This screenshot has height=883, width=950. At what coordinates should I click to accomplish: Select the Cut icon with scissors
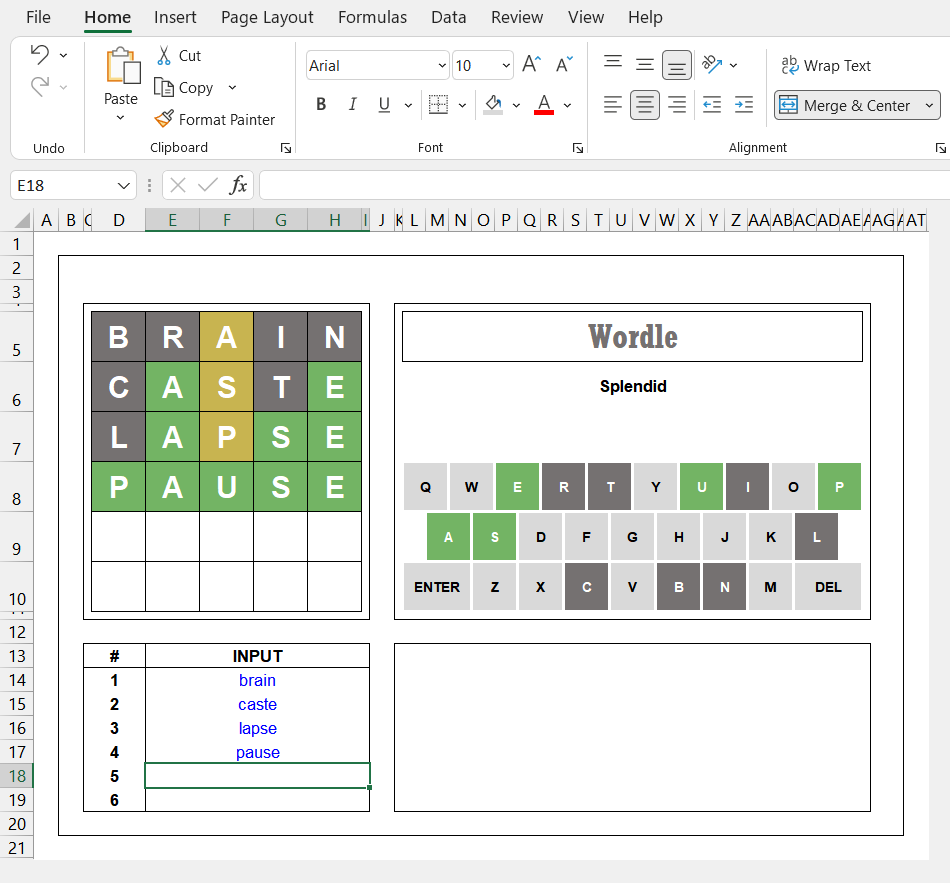click(x=166, y=55)
